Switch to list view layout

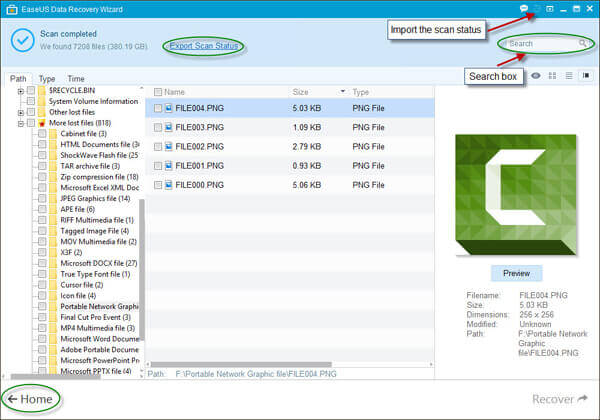click(568, 76)
